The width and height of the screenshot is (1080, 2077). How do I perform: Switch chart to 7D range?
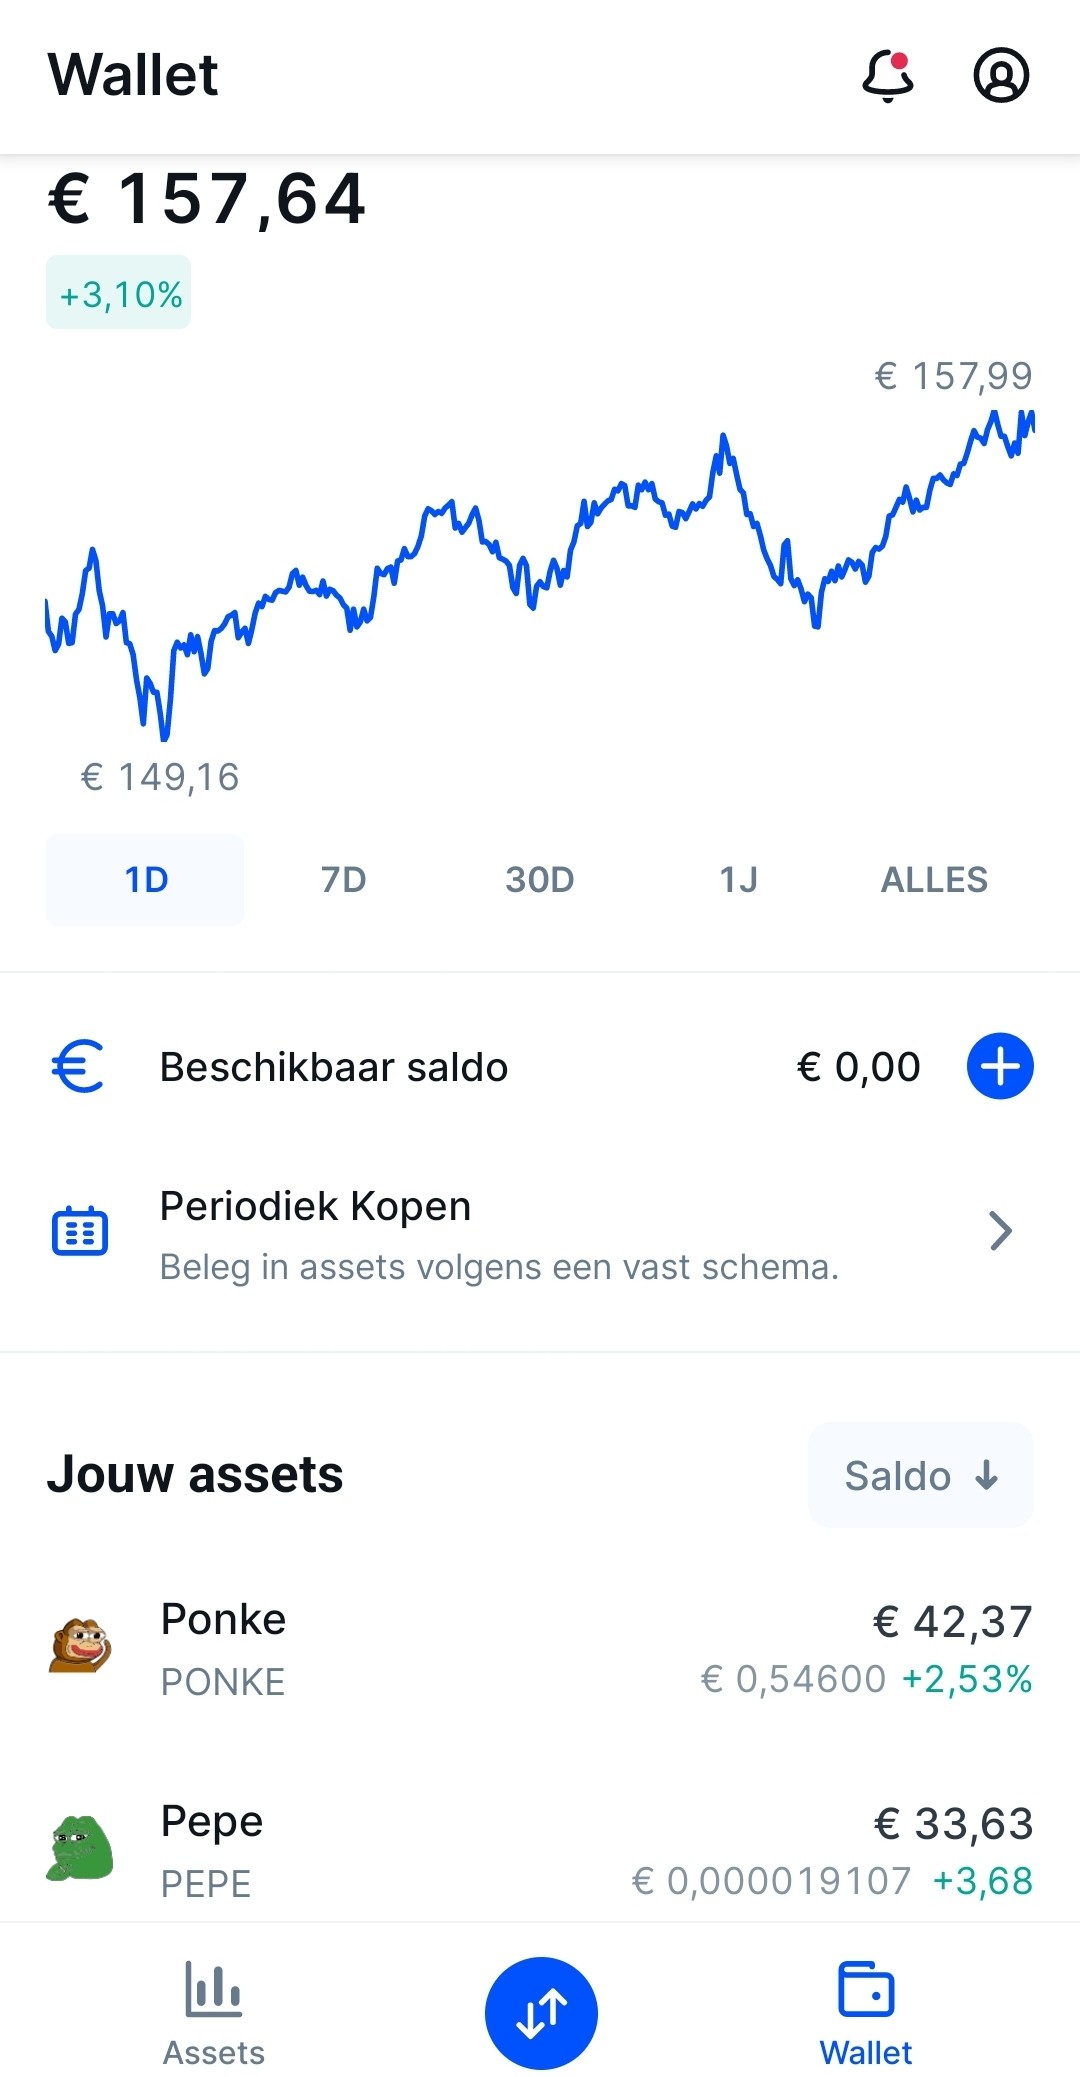tap(343, 880)
